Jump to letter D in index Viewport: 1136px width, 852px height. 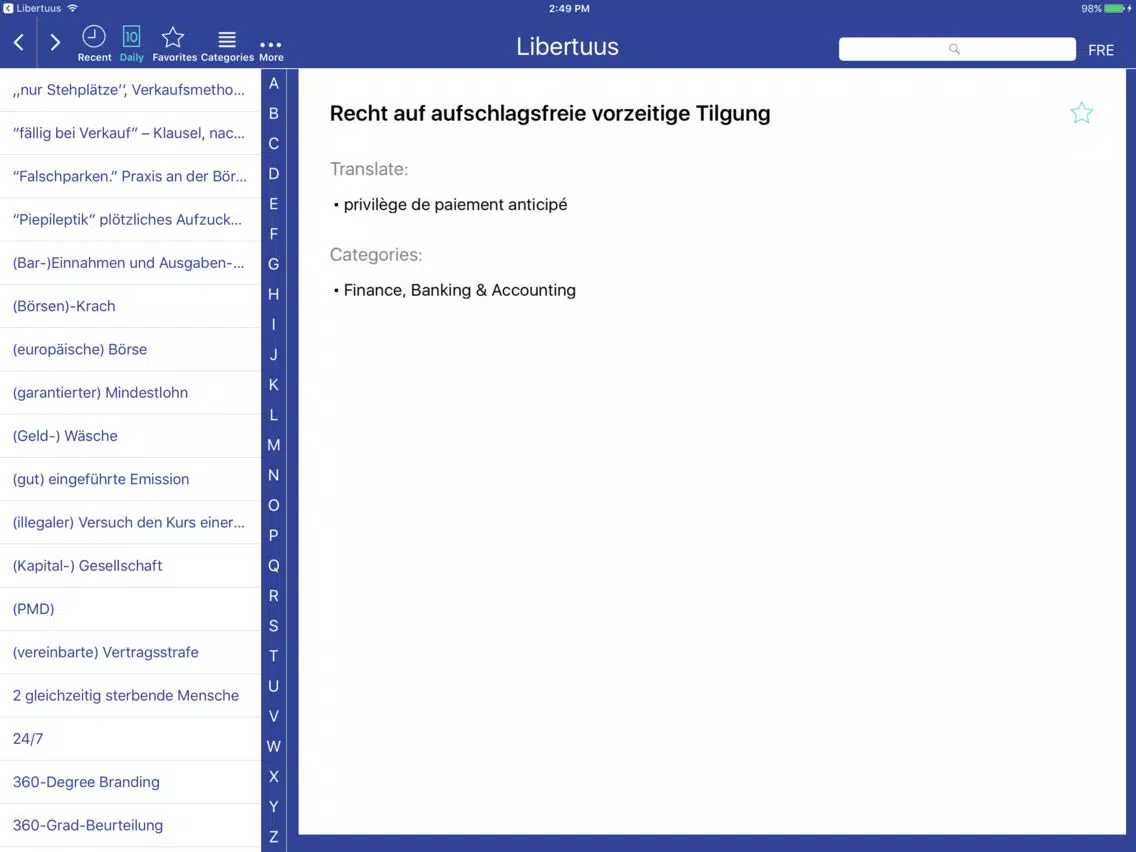coord(274,174)
